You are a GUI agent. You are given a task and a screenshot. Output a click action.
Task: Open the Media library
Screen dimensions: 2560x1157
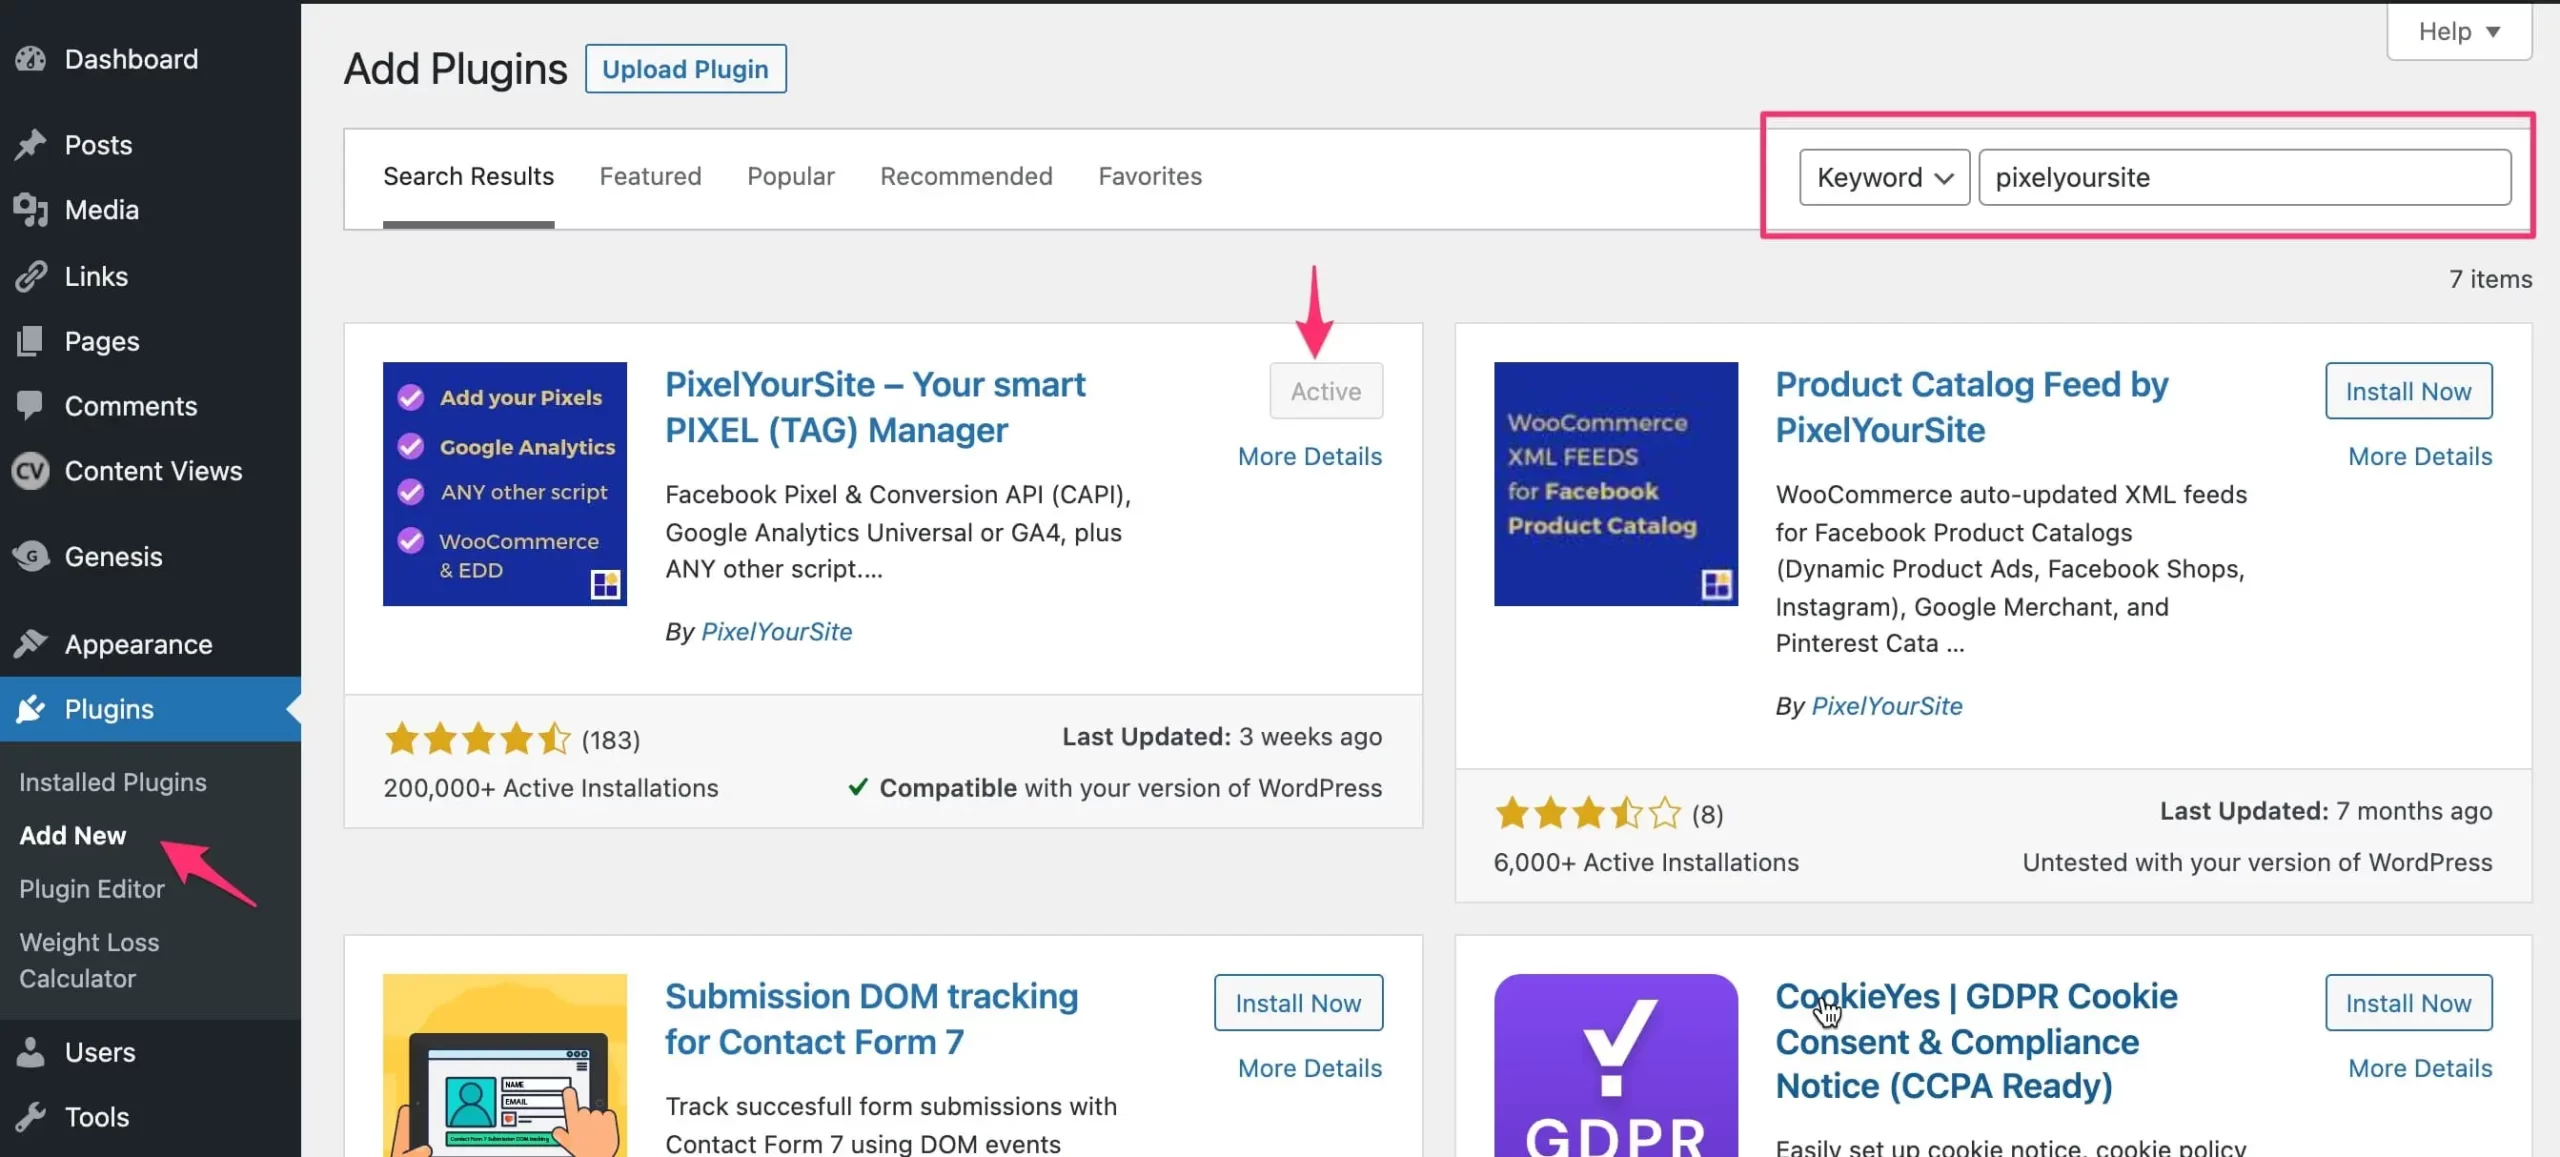click(101, 210)
